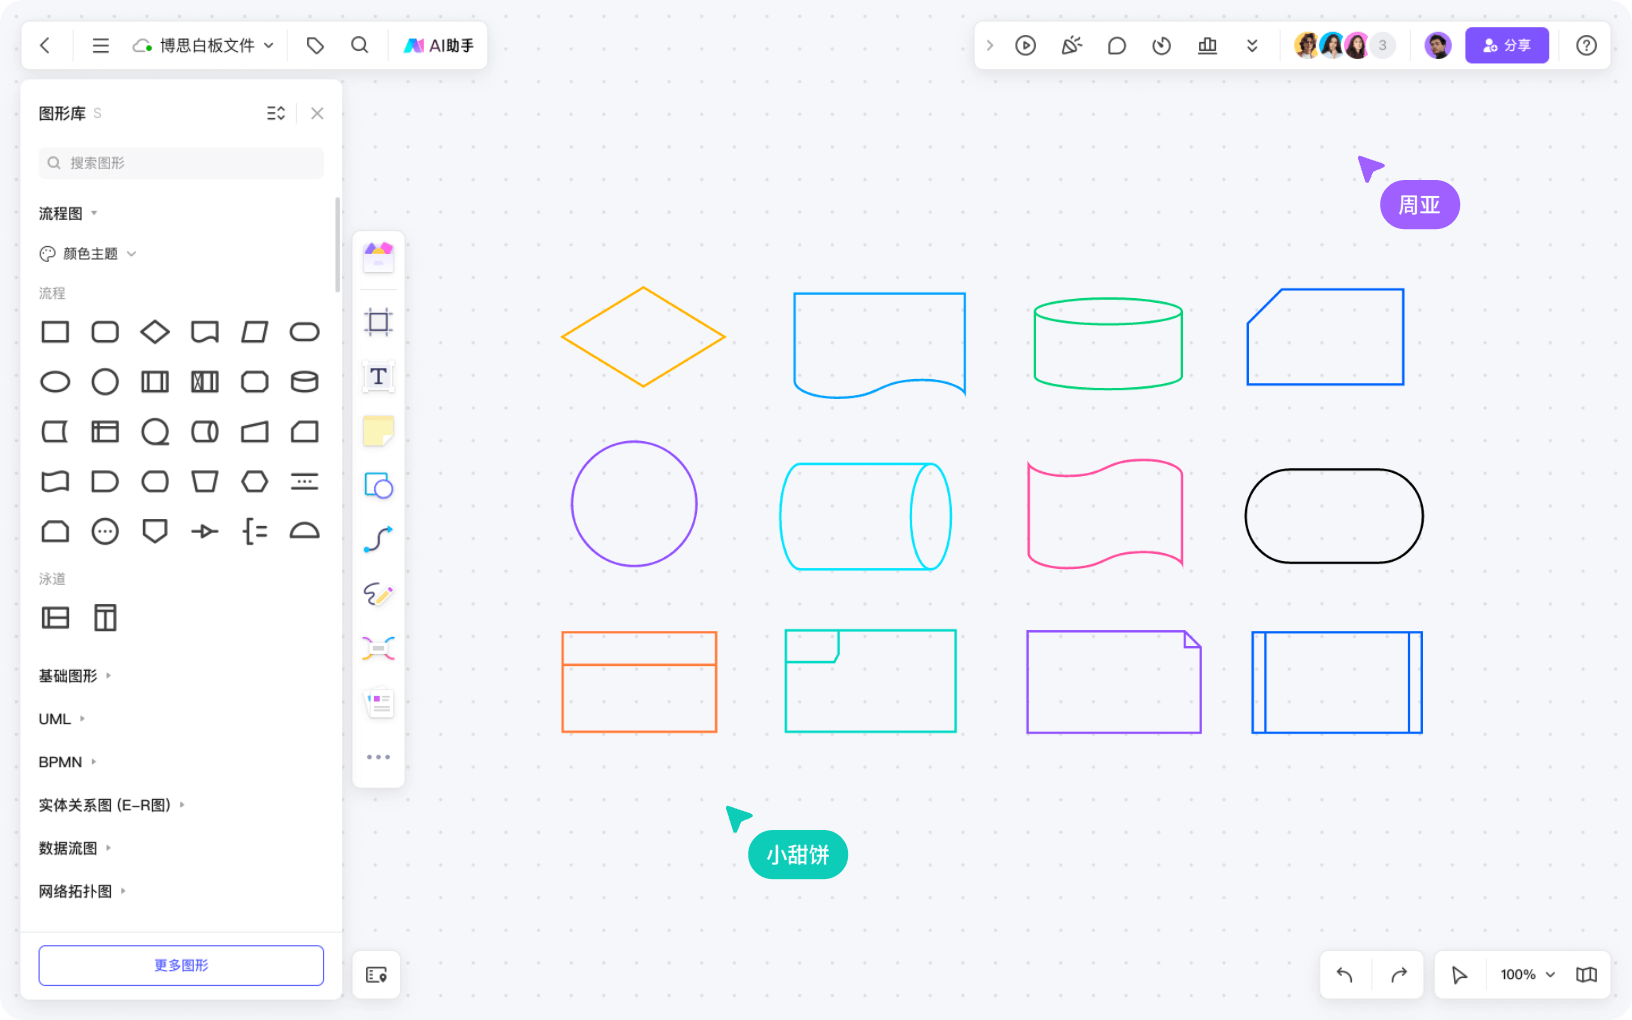Image resolution: width=1632 pixels, height=1020 pixels.
Task: Click the diamond shape in the shape library
Action: coord(155,332)
